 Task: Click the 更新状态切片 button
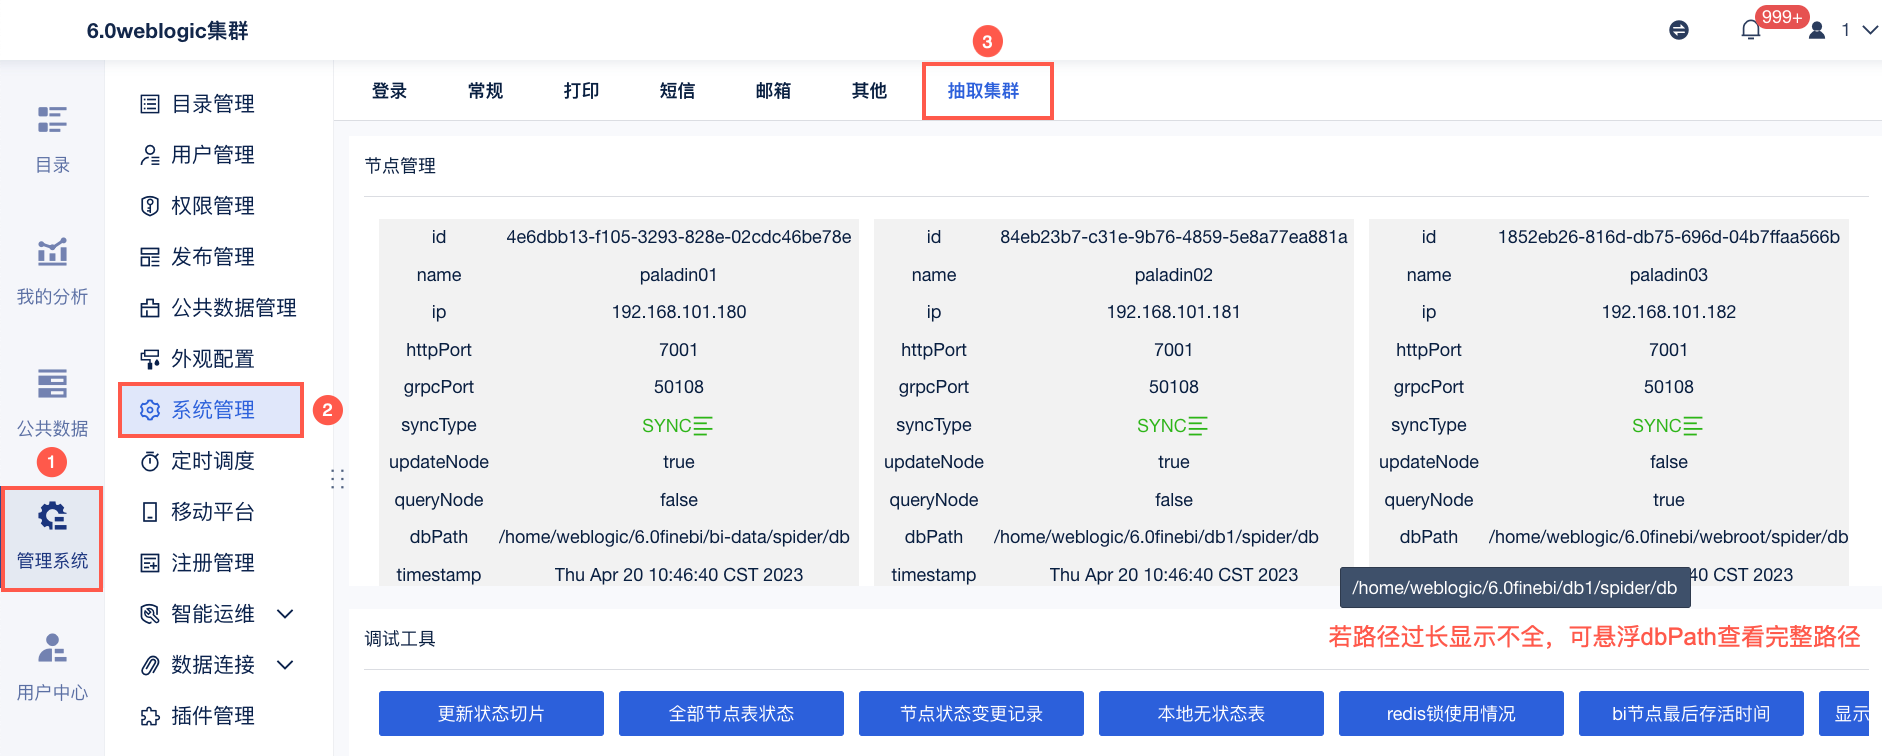click(x=491, y=713)
